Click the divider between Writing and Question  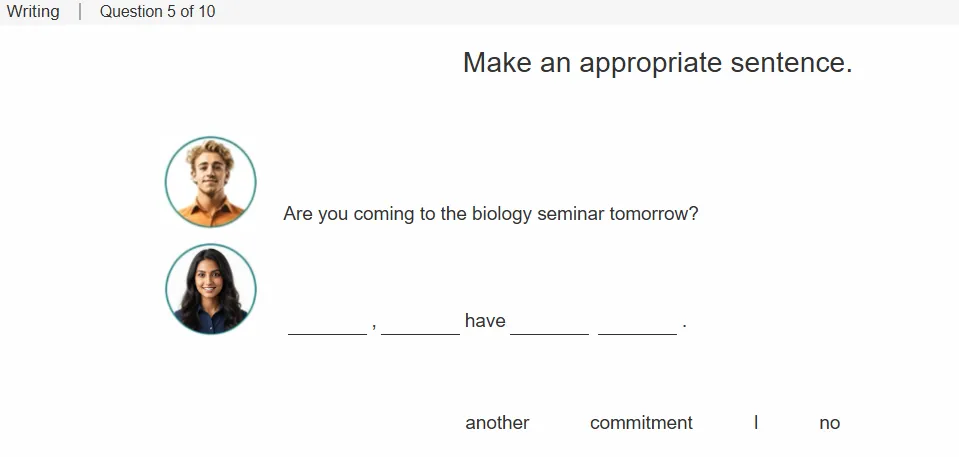pos(80,12)
